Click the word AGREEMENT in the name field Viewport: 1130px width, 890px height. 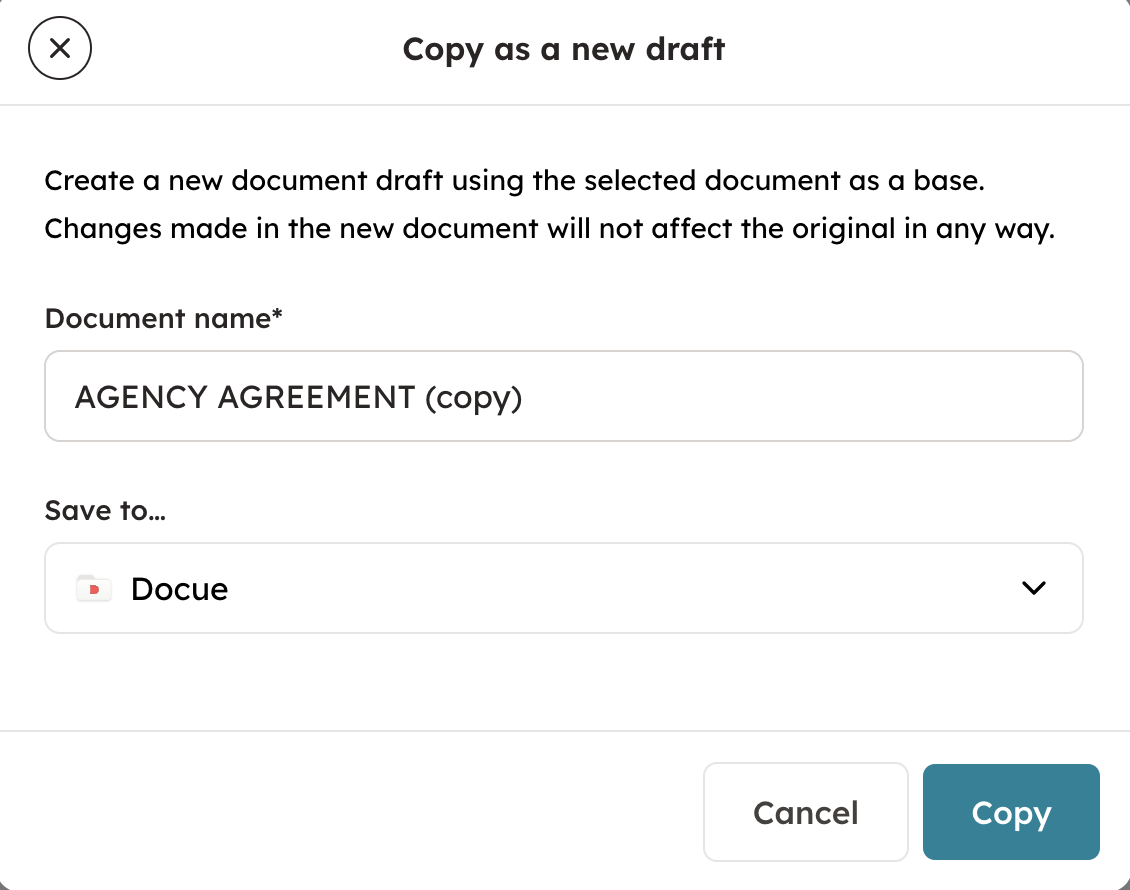(316, 397)
